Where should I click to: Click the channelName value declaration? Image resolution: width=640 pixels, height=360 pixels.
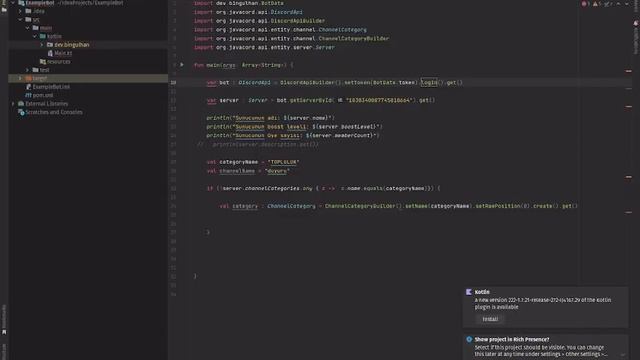(x=248, y=171)
